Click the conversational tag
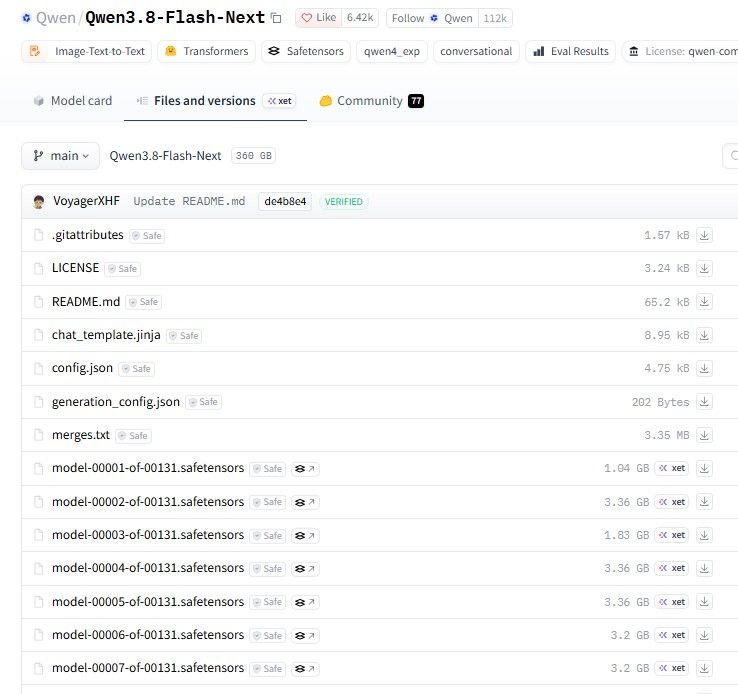The height and width of the screenshot is (694, 738). pyautogui.click(x=476, y=51)
